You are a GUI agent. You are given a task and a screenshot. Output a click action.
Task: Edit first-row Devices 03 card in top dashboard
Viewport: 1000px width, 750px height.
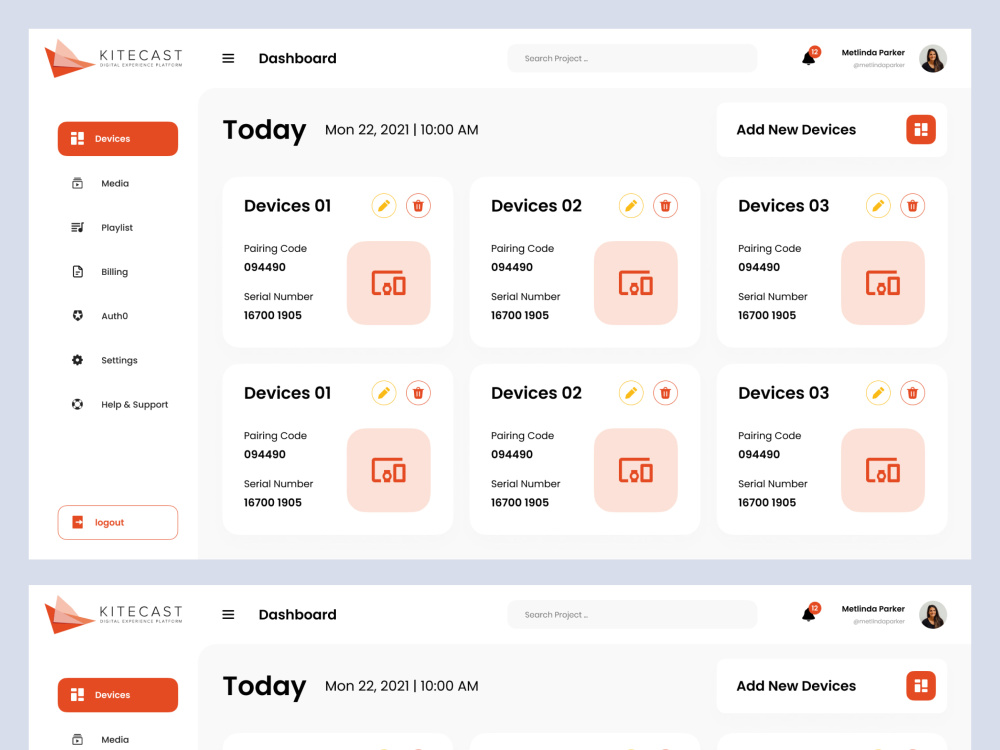pos(878,206)
